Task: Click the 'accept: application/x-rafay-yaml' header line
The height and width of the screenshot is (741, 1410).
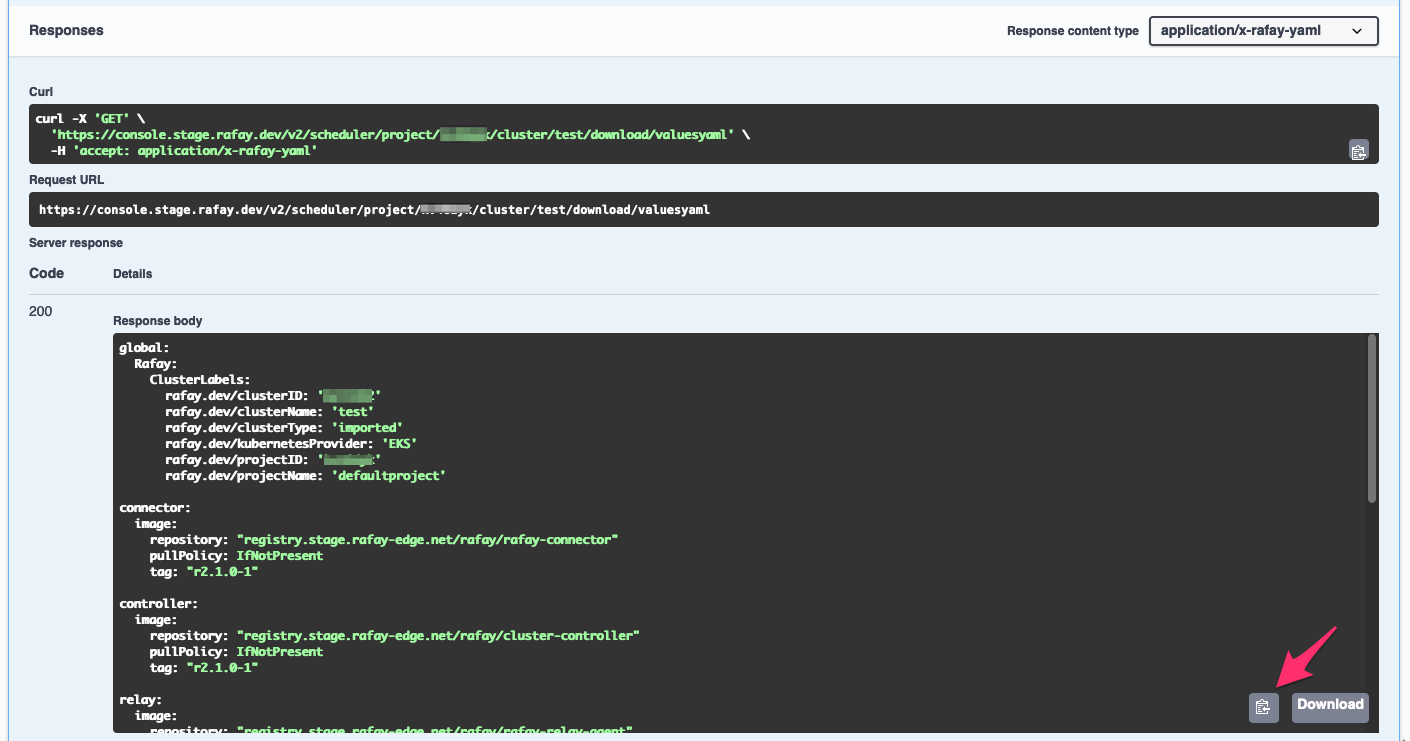Action: tap(184, 150)
